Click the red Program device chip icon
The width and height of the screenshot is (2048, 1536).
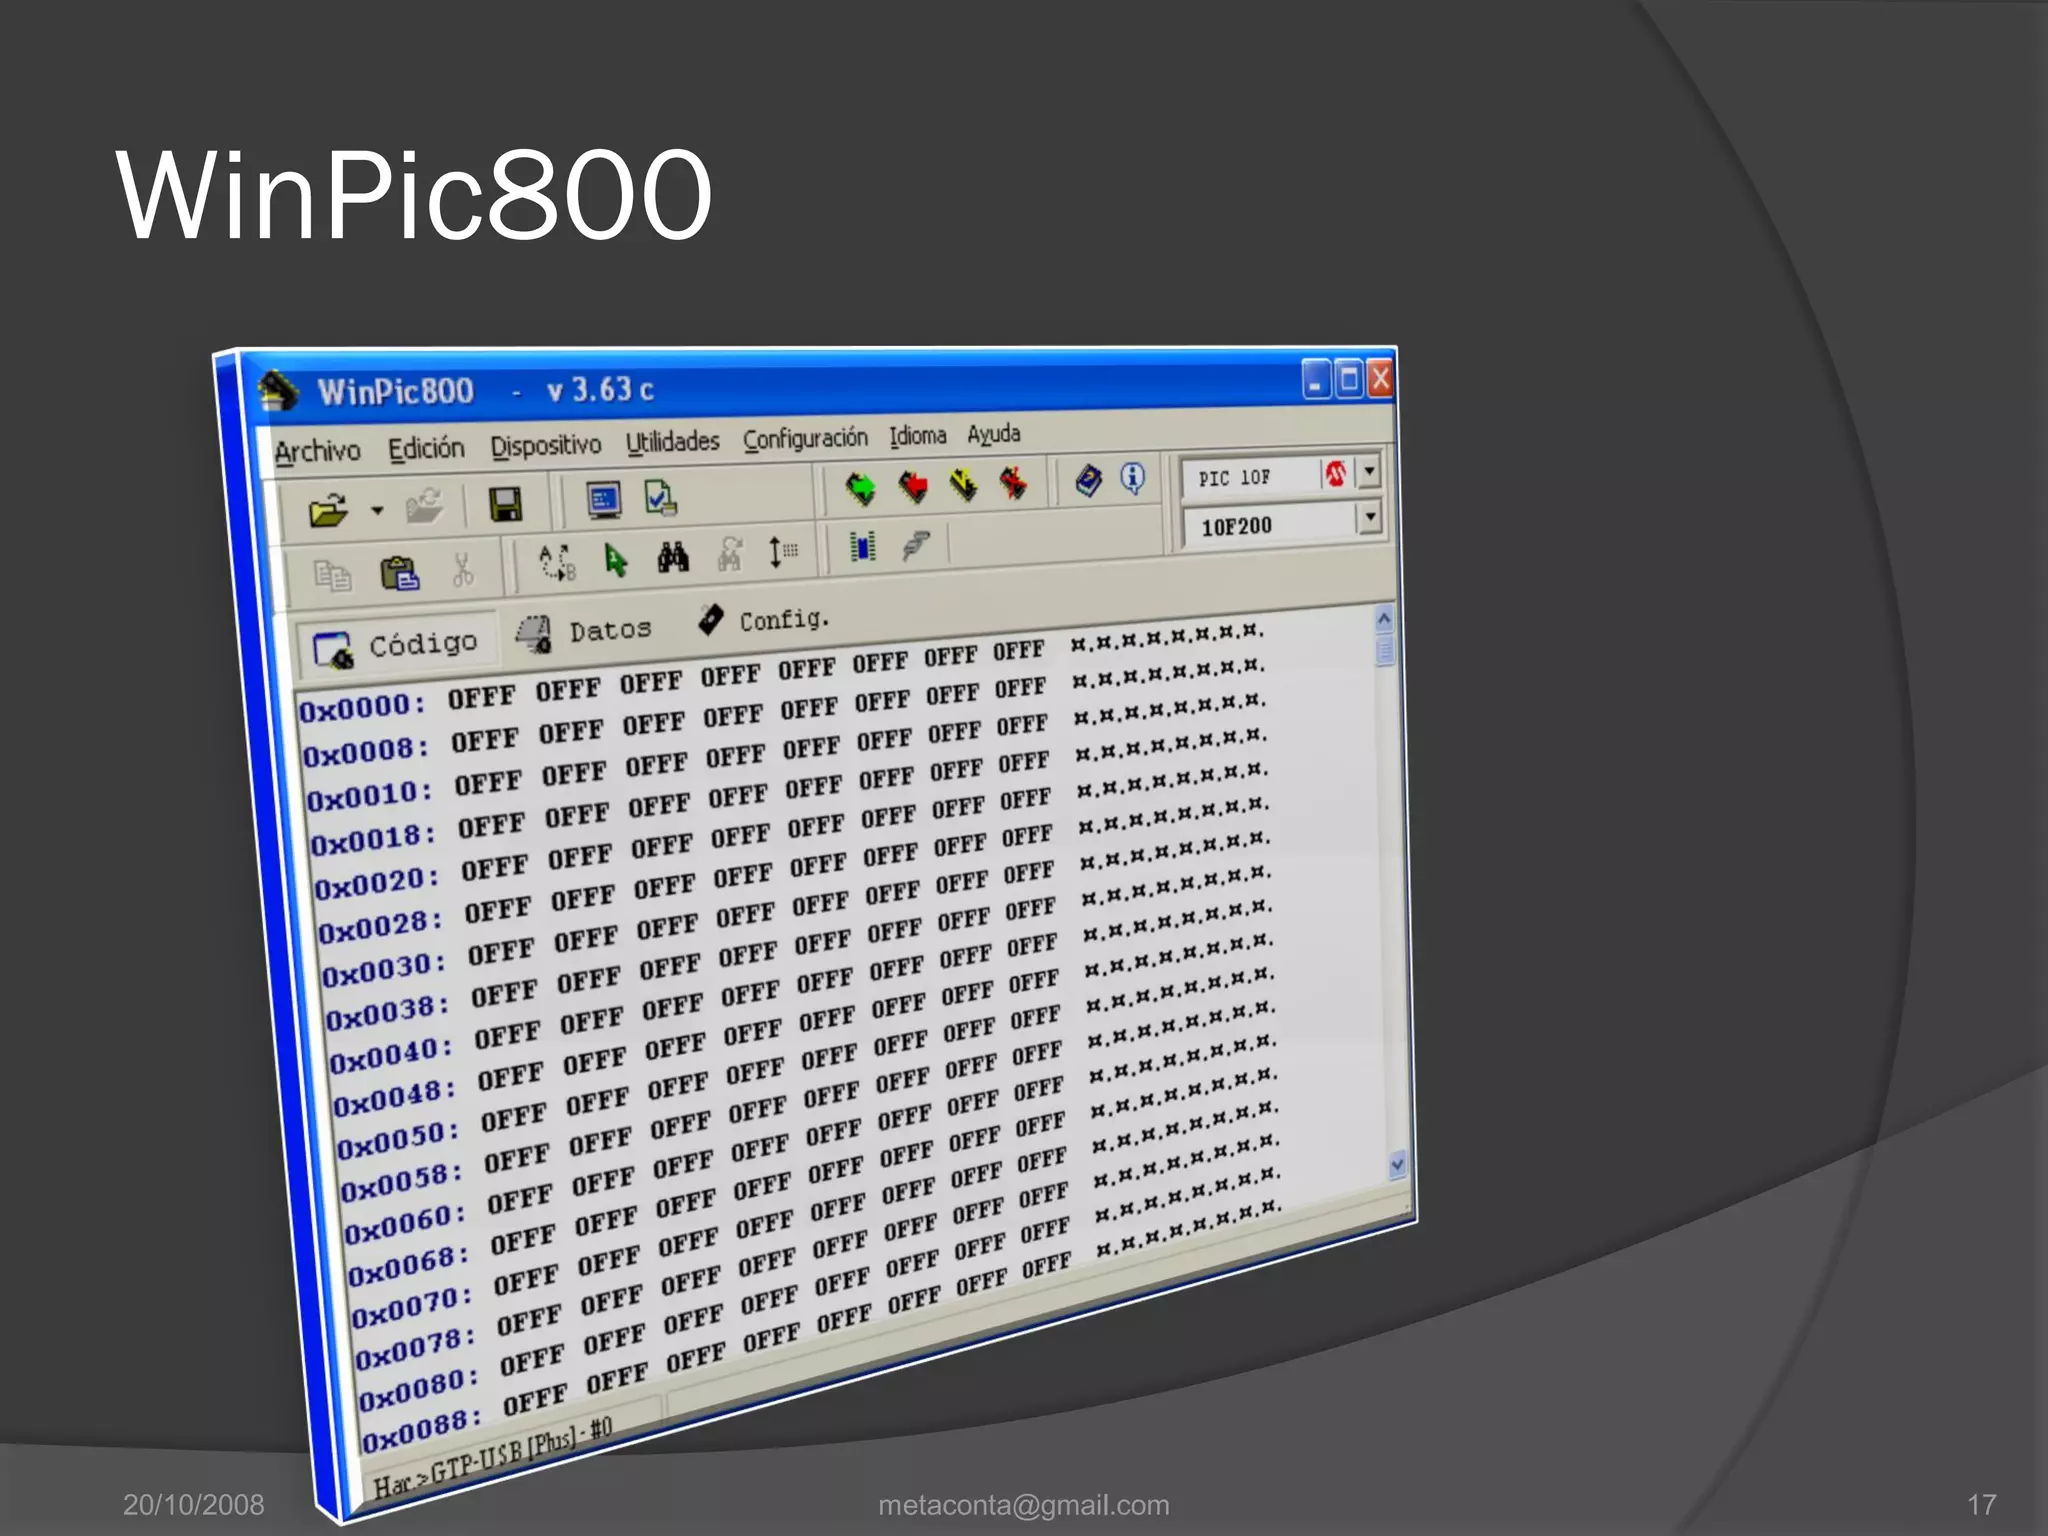[x=912, y=487]
